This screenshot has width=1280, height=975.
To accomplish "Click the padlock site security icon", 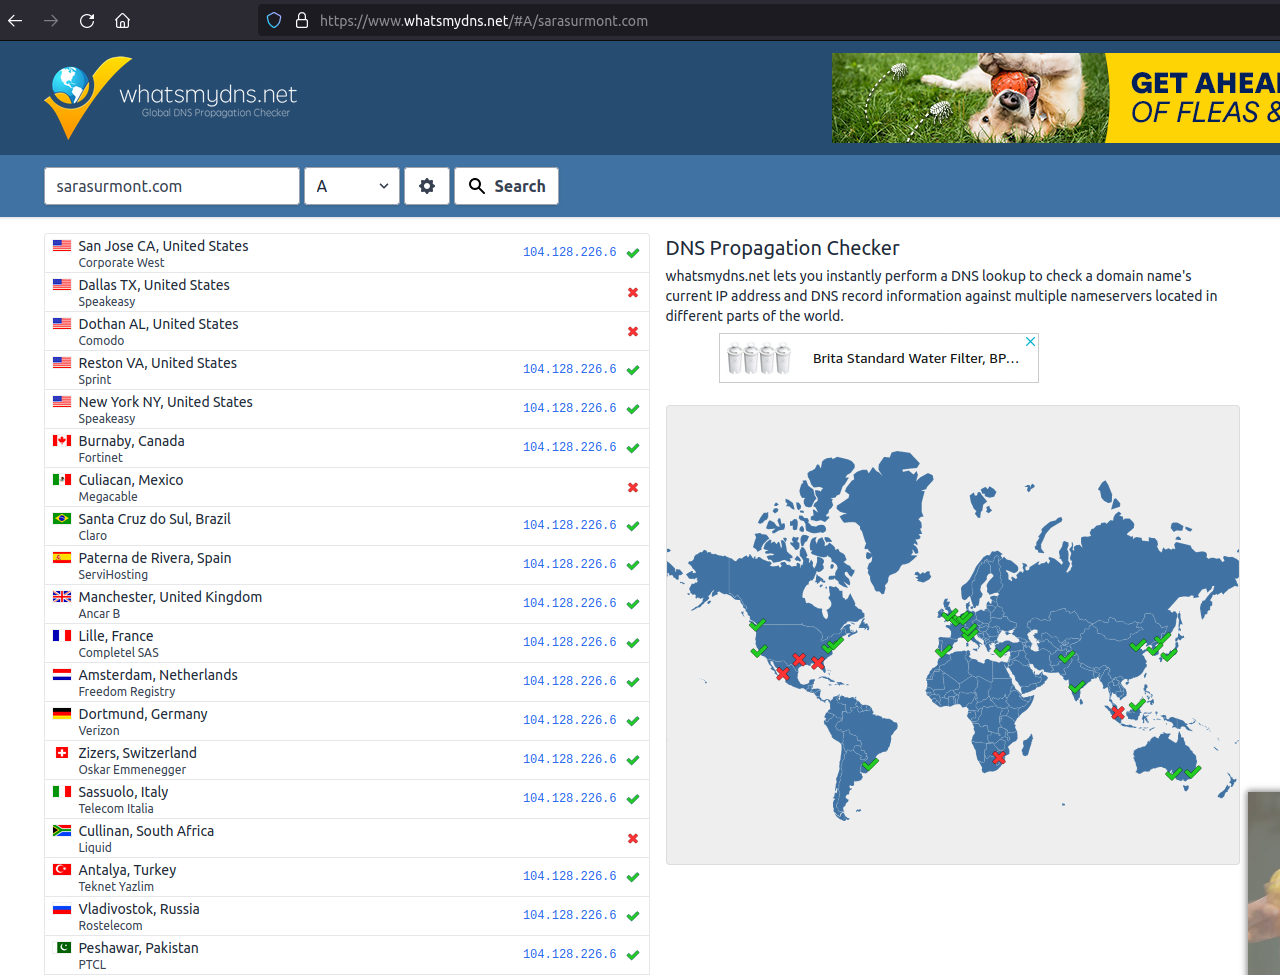I will point(301,20).
